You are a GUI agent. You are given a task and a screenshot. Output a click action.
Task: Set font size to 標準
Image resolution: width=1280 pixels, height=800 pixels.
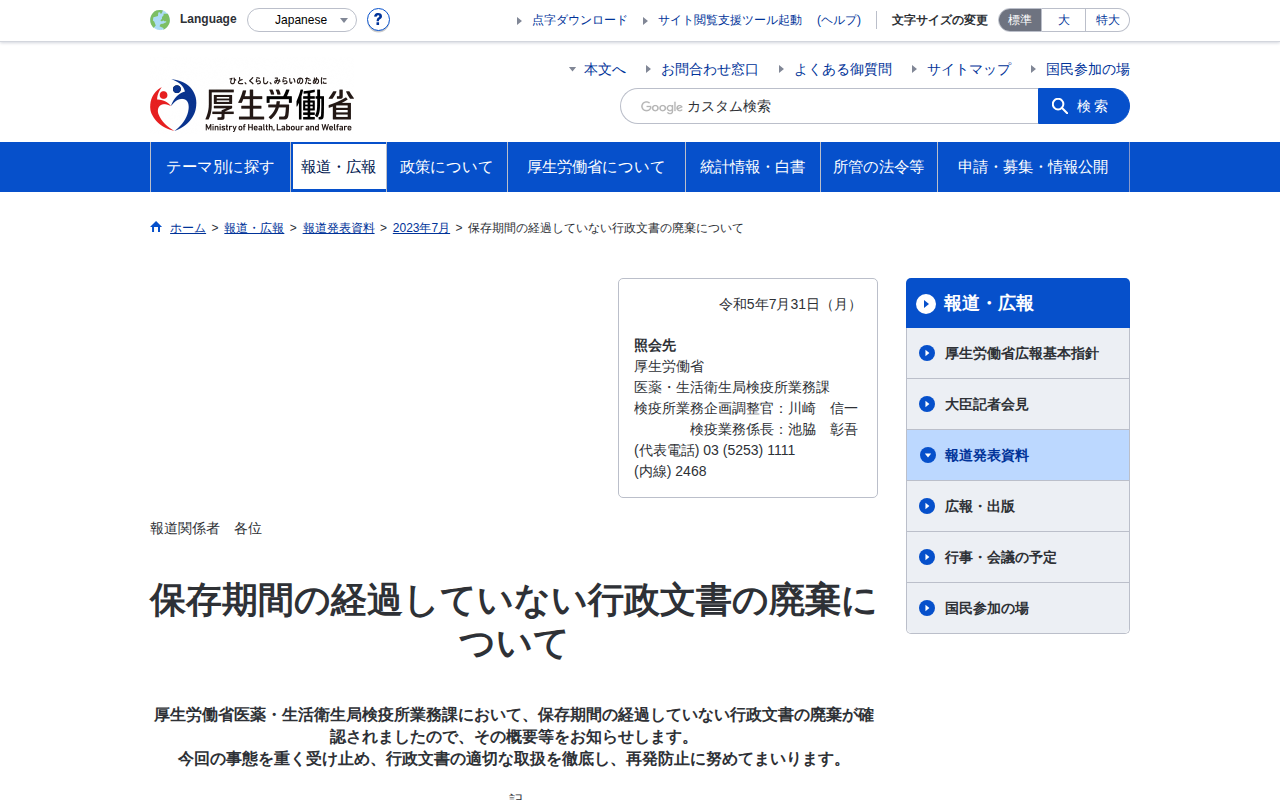[x=1020, y=20]
